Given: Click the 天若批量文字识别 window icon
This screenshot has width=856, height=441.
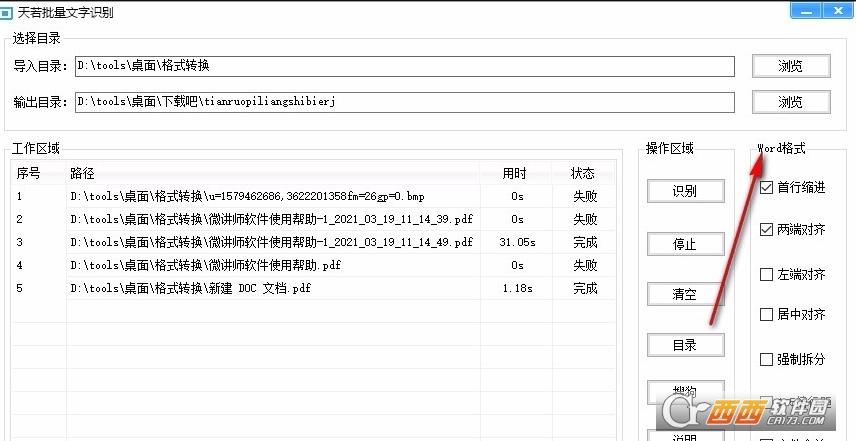Looking at the screenshot, I should (6, 13).
